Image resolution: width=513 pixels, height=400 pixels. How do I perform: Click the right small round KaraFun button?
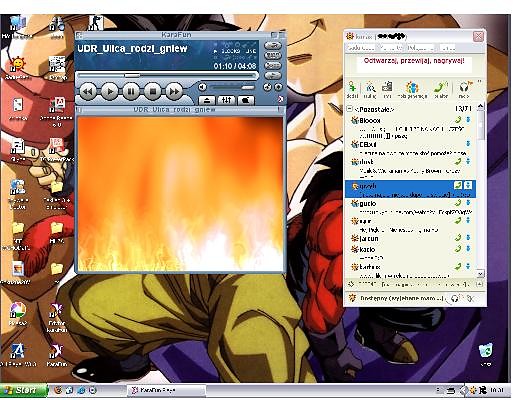278,87
